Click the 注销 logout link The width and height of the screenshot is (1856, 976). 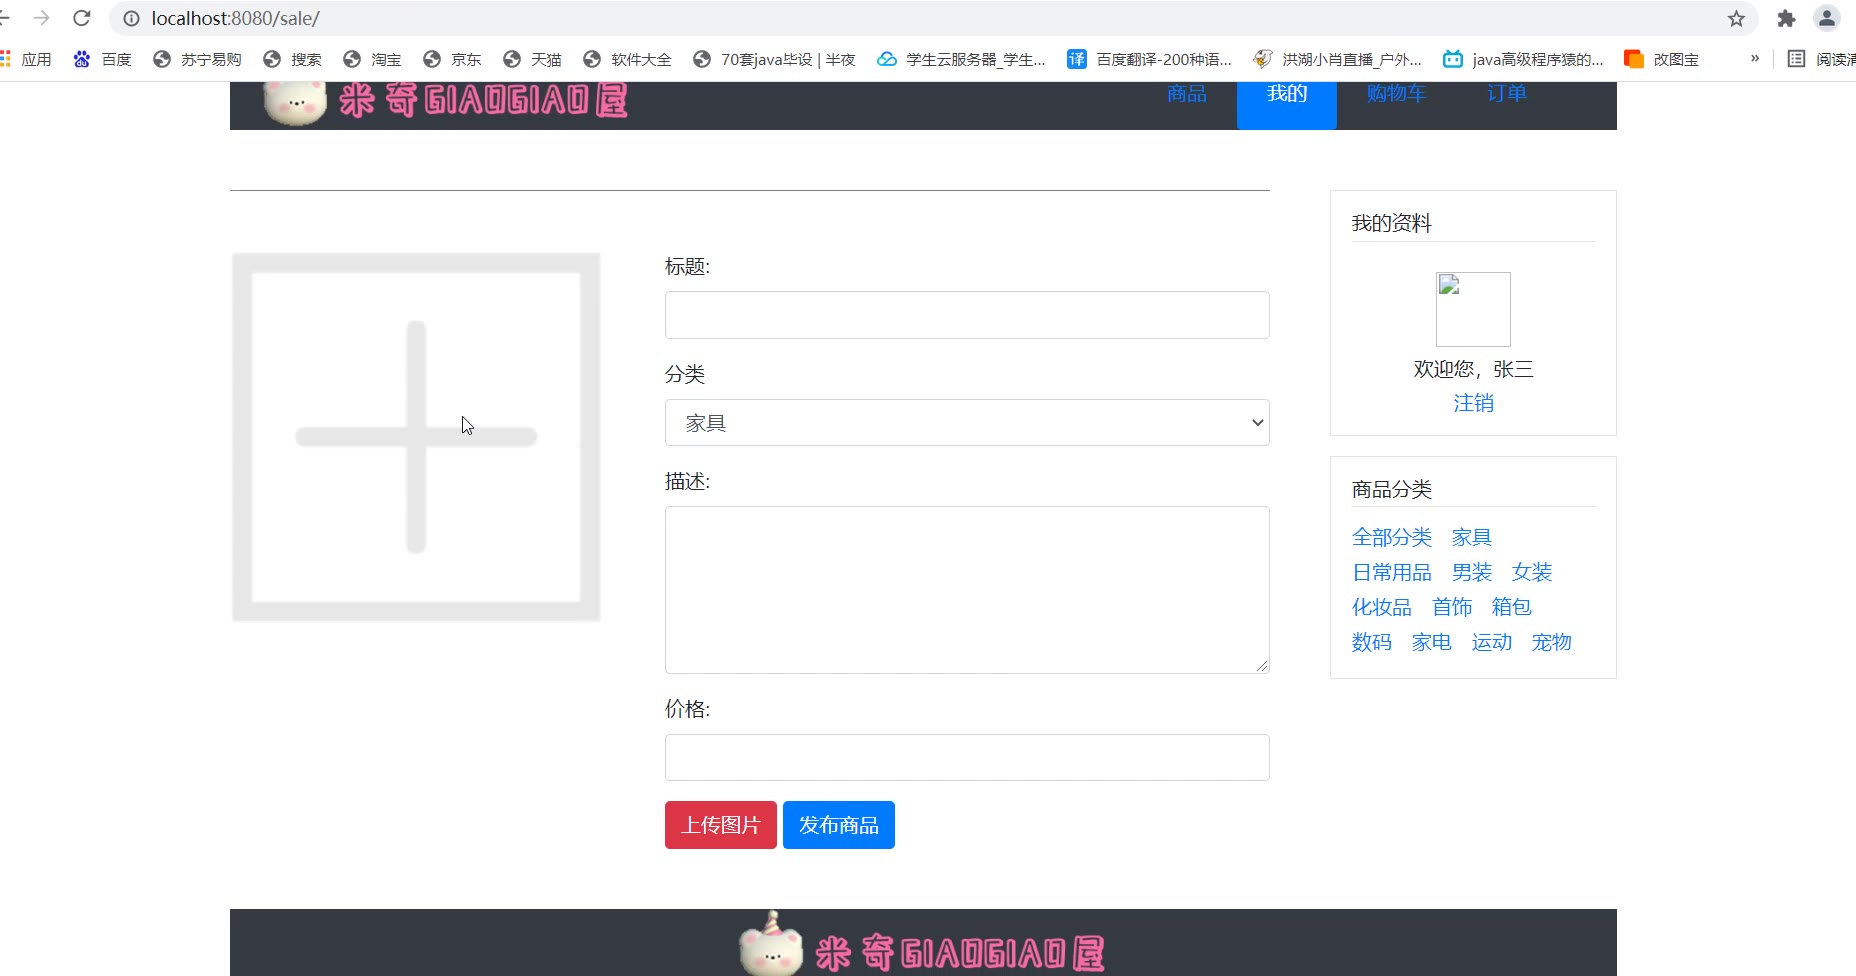point(1473,403)
